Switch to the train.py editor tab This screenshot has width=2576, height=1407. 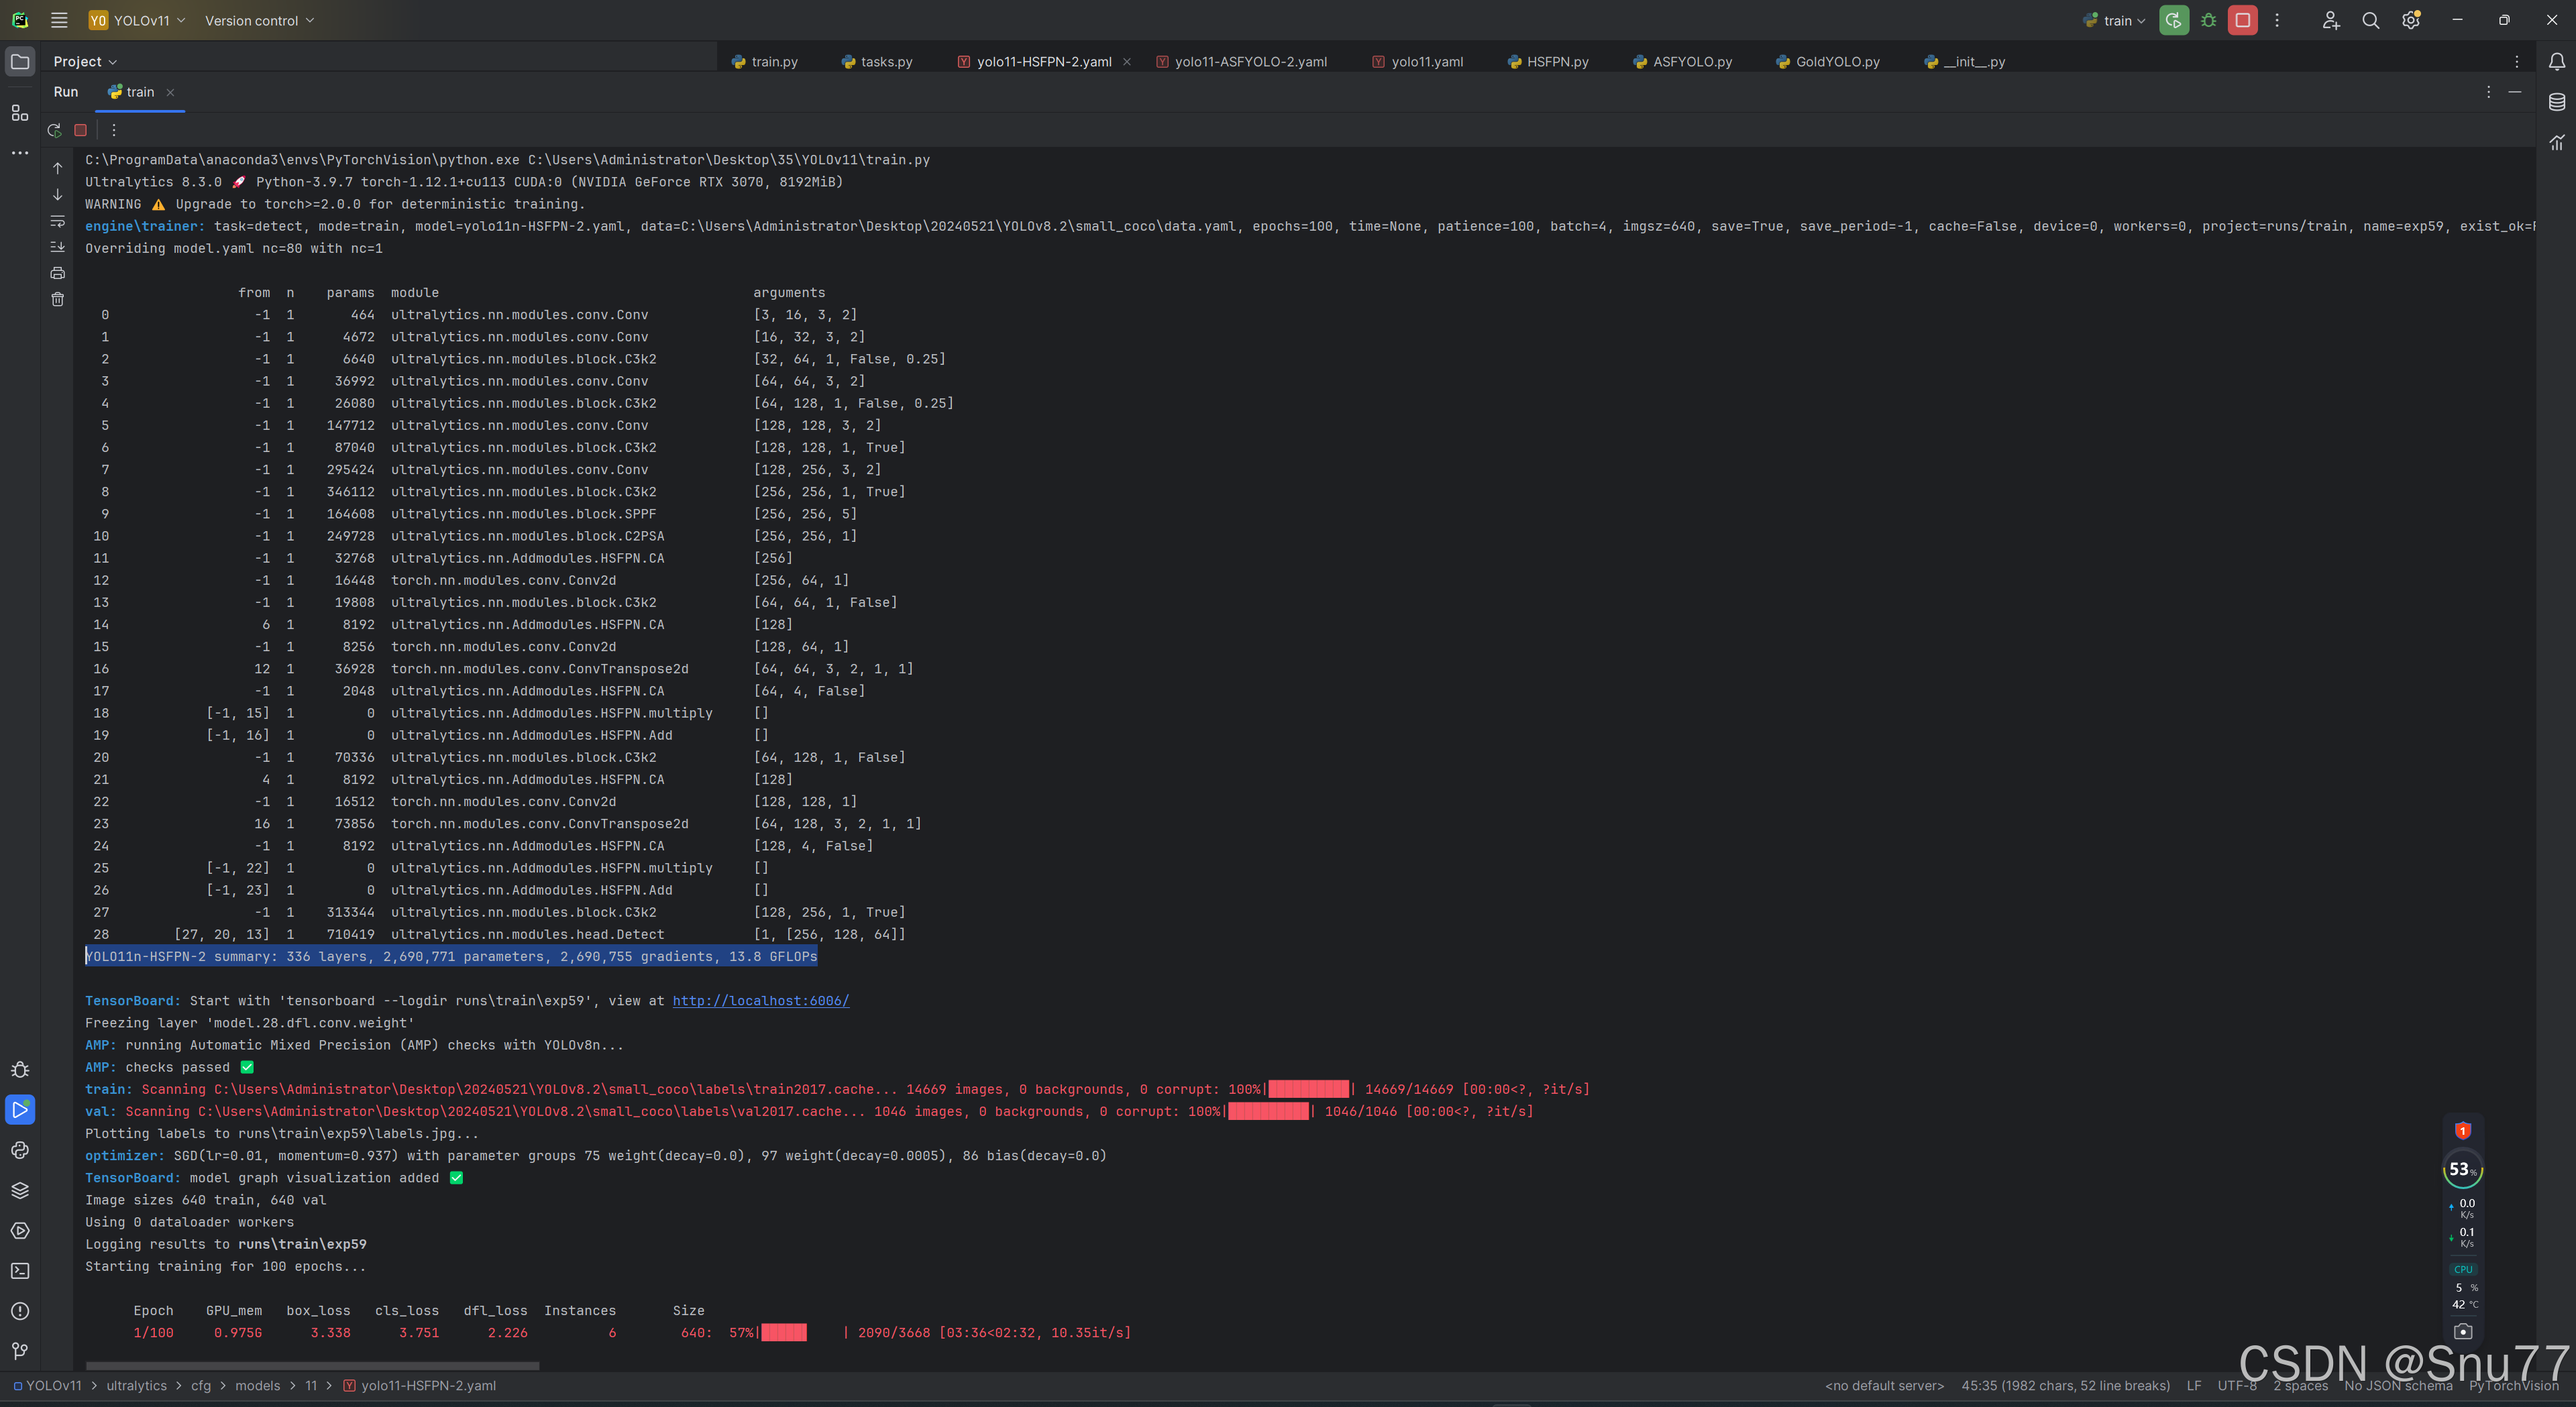[x=765, y=62]
